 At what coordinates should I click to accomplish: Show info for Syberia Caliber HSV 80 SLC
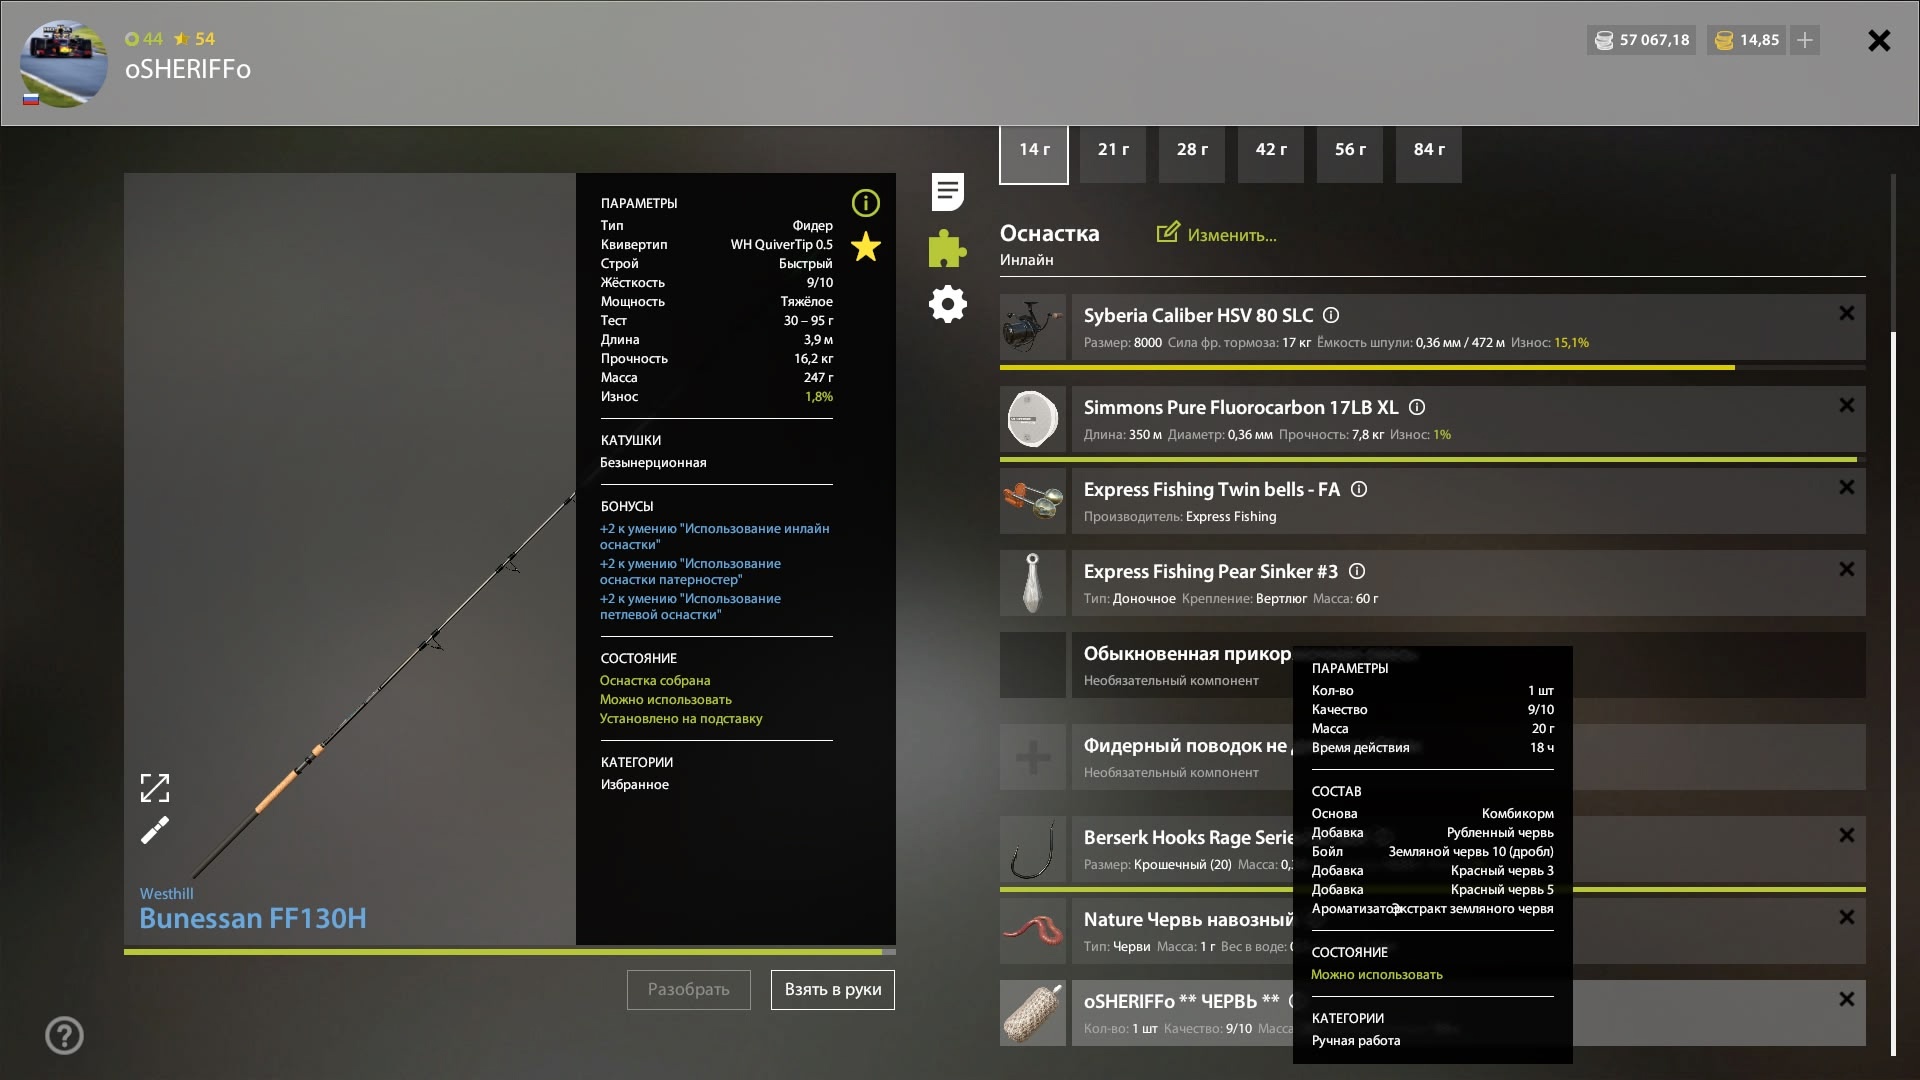coord(1331,315)
